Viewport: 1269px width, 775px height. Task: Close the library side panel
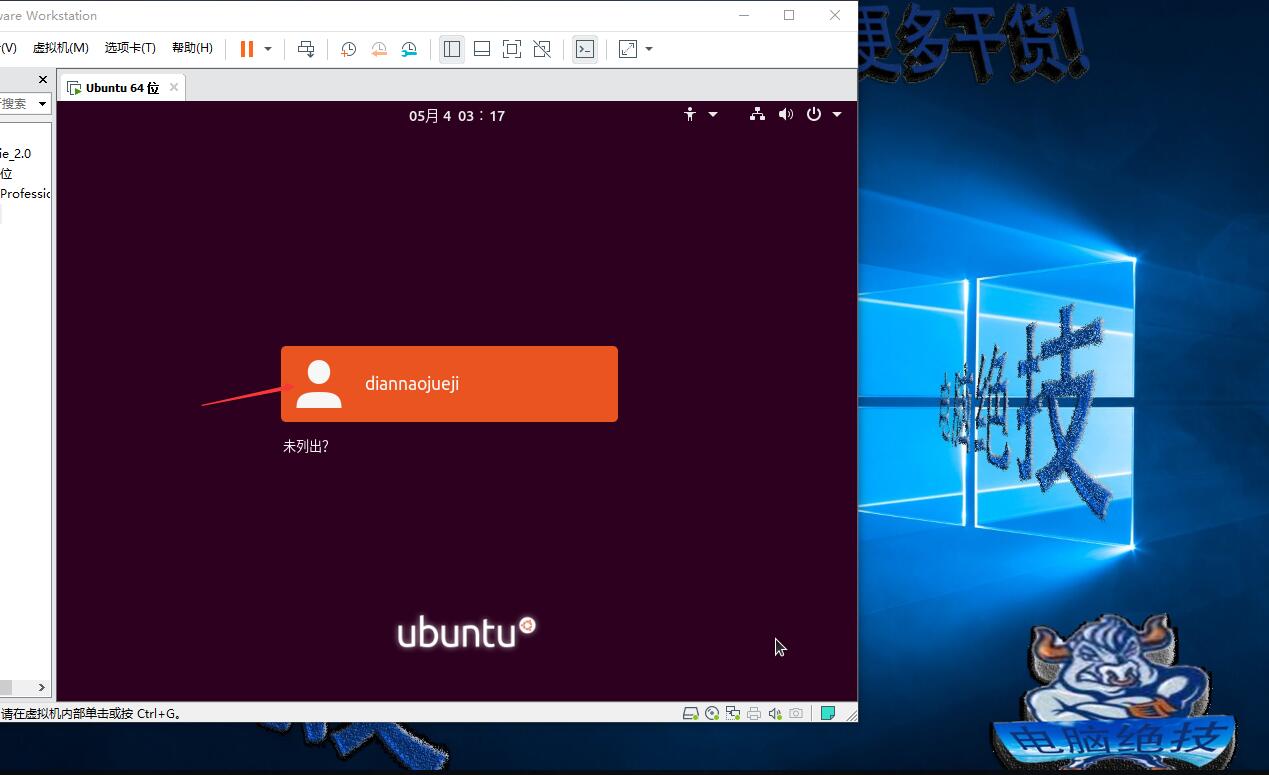click(x=43, y=79)
